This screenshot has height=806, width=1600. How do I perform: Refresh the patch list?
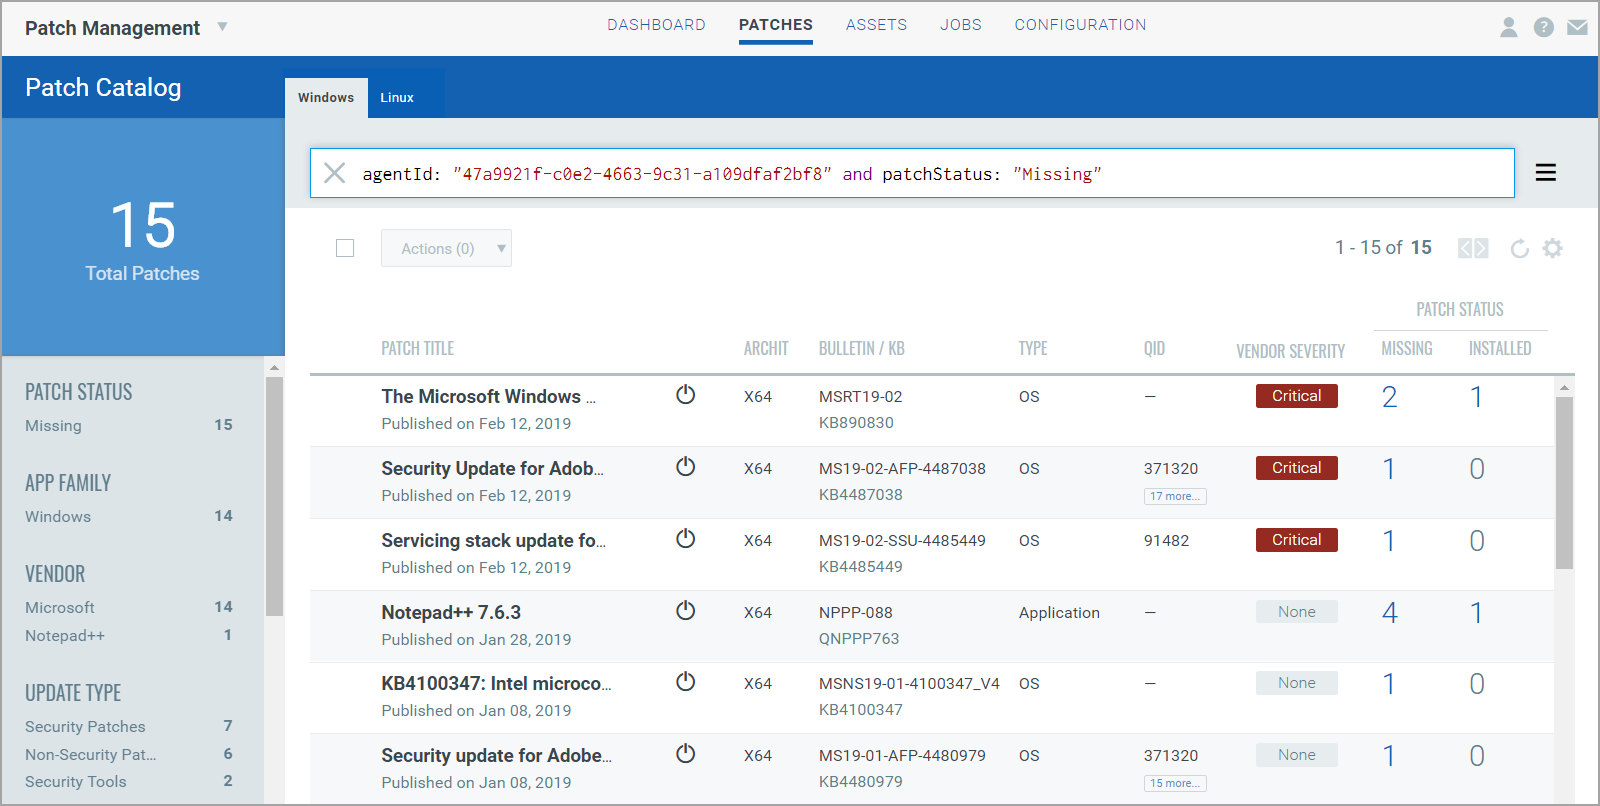(1519, 248)
